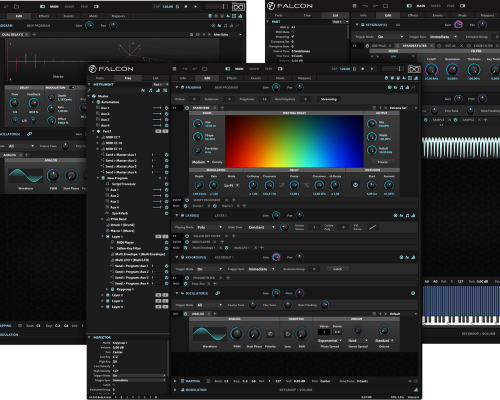
Task: Toggle Streaming checkbox in back-right window
Action: [x=293, y=37]
